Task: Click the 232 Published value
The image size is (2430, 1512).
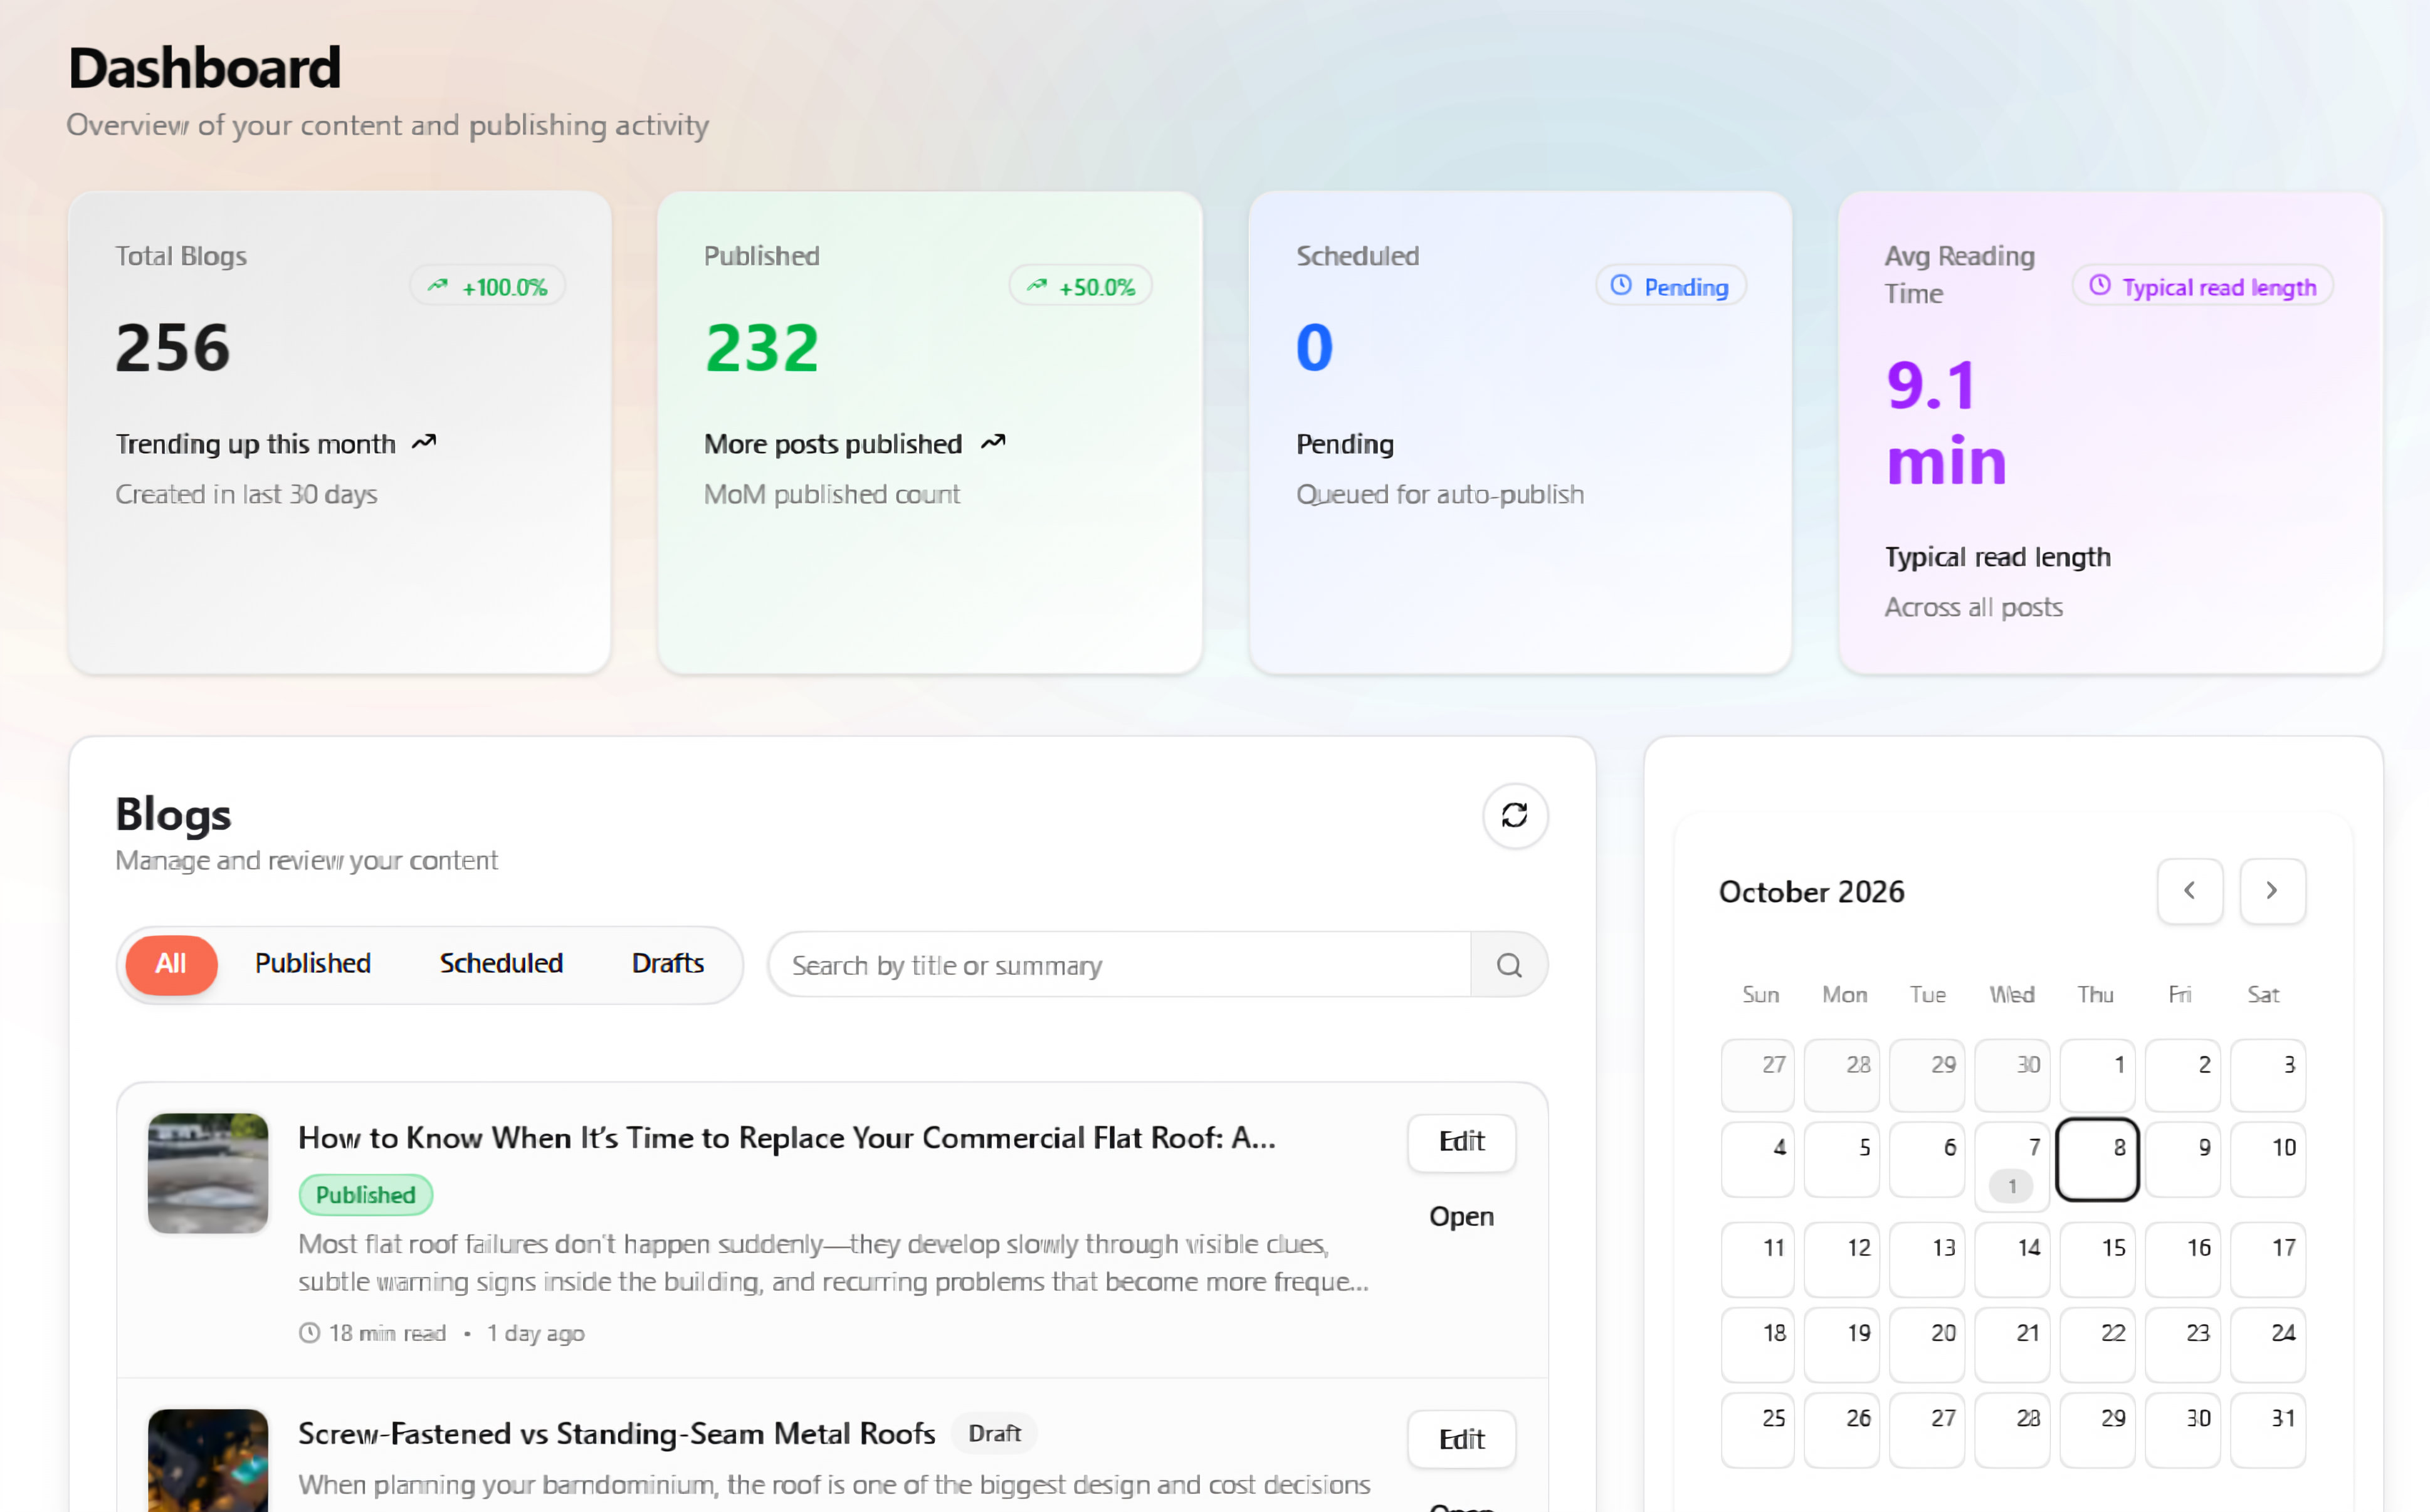Action: pos(762,347)
